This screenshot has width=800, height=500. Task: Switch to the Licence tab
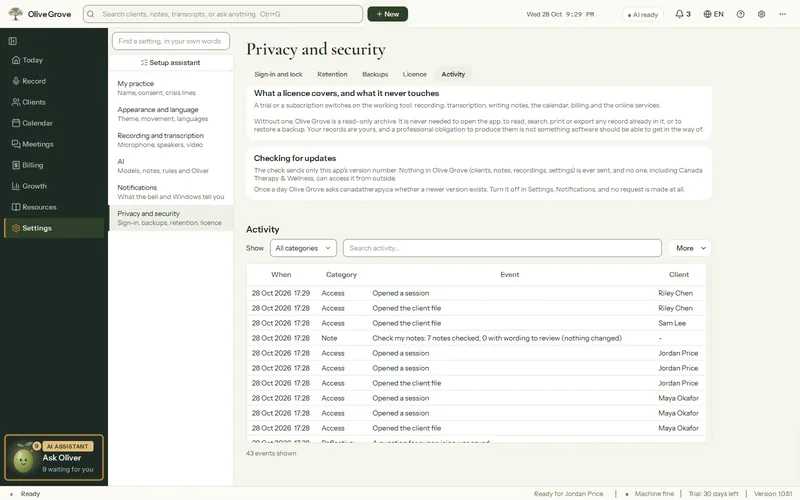pyautogui.click(x=414, y=74)
